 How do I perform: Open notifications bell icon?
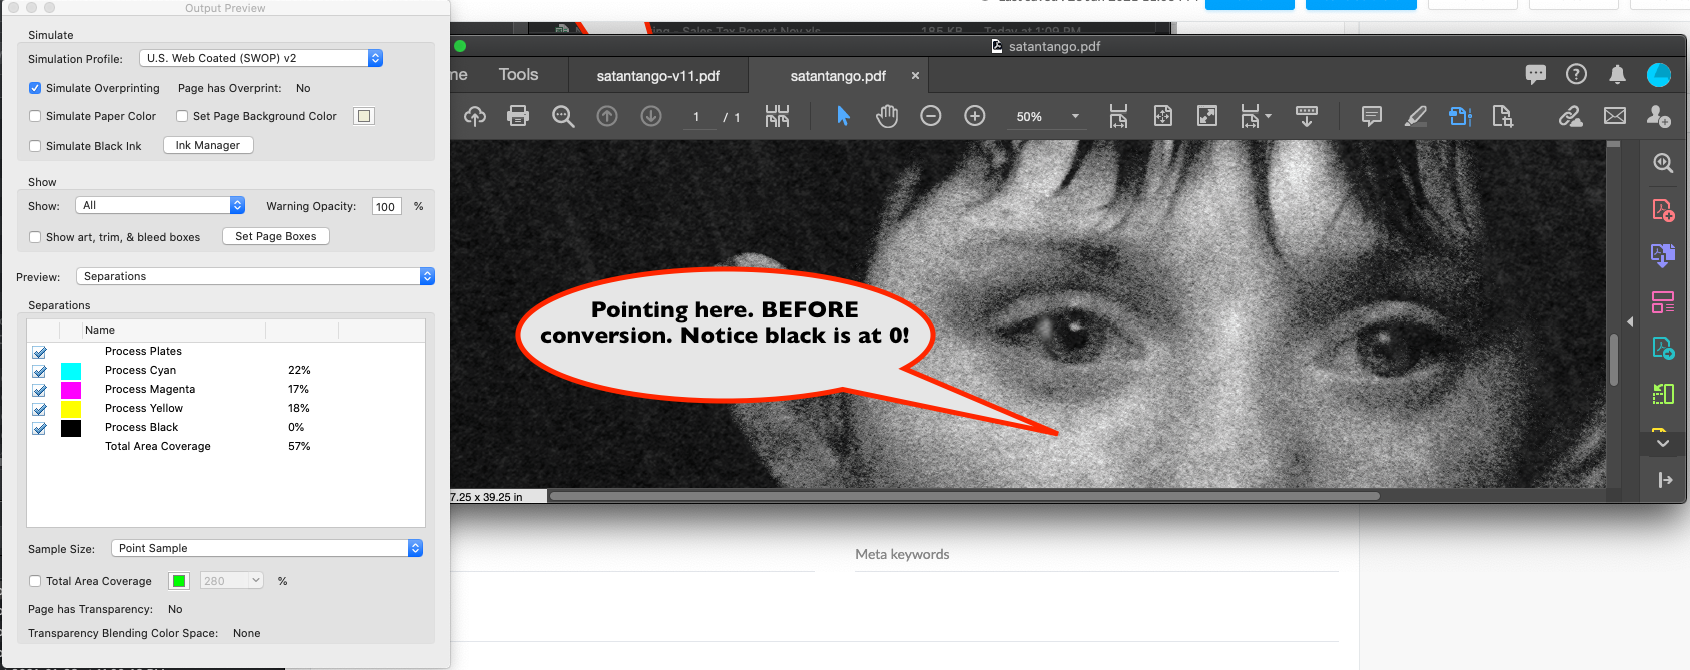pos(1617,74)
